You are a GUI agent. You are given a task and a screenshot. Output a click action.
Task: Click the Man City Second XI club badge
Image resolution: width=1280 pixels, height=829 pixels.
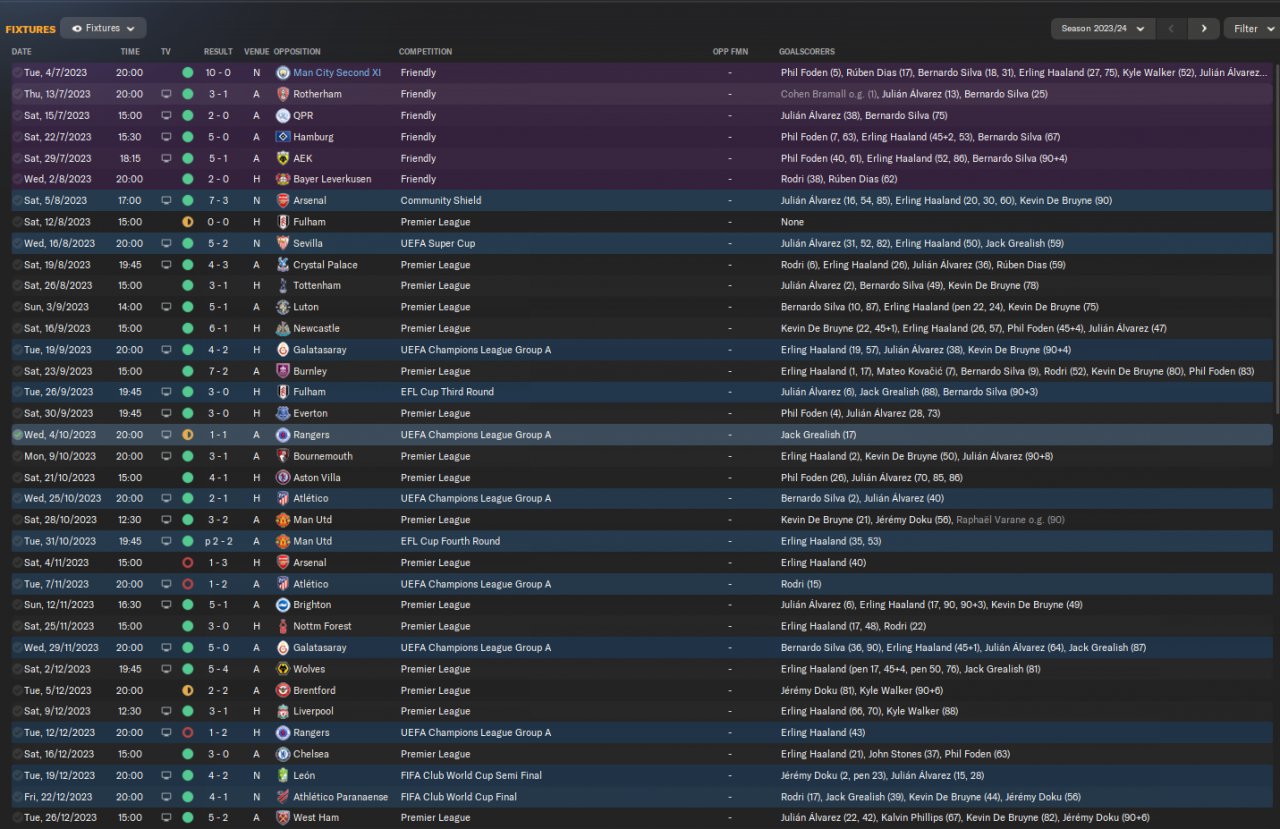(282, 73)
